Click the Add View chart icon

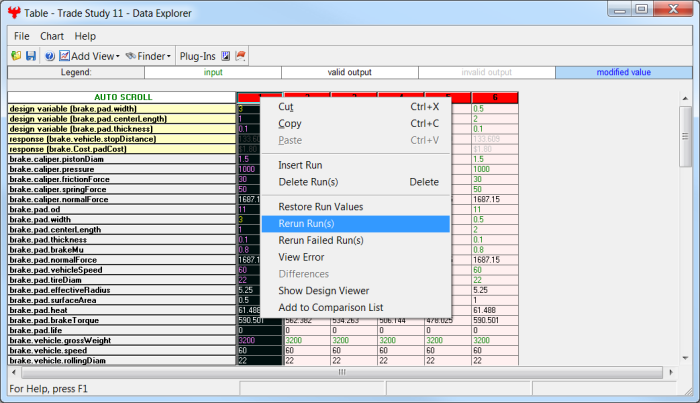point(64,56)
